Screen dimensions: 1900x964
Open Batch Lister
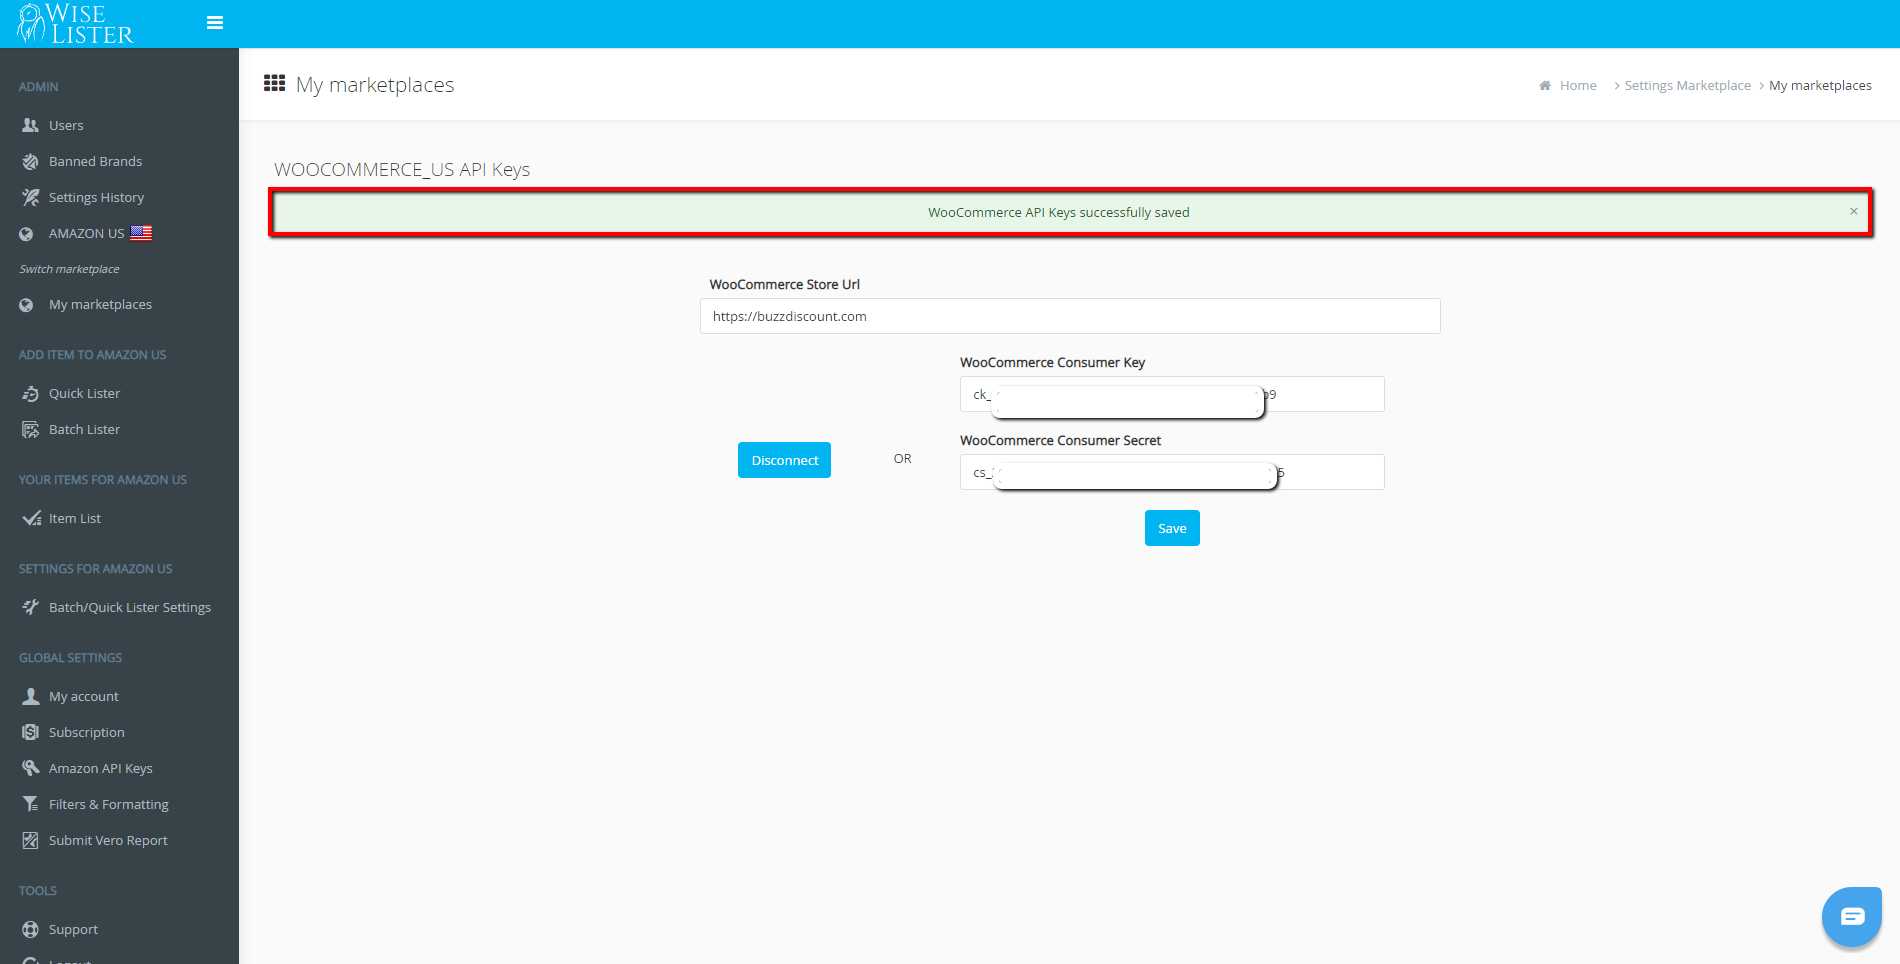coord(84,429)
